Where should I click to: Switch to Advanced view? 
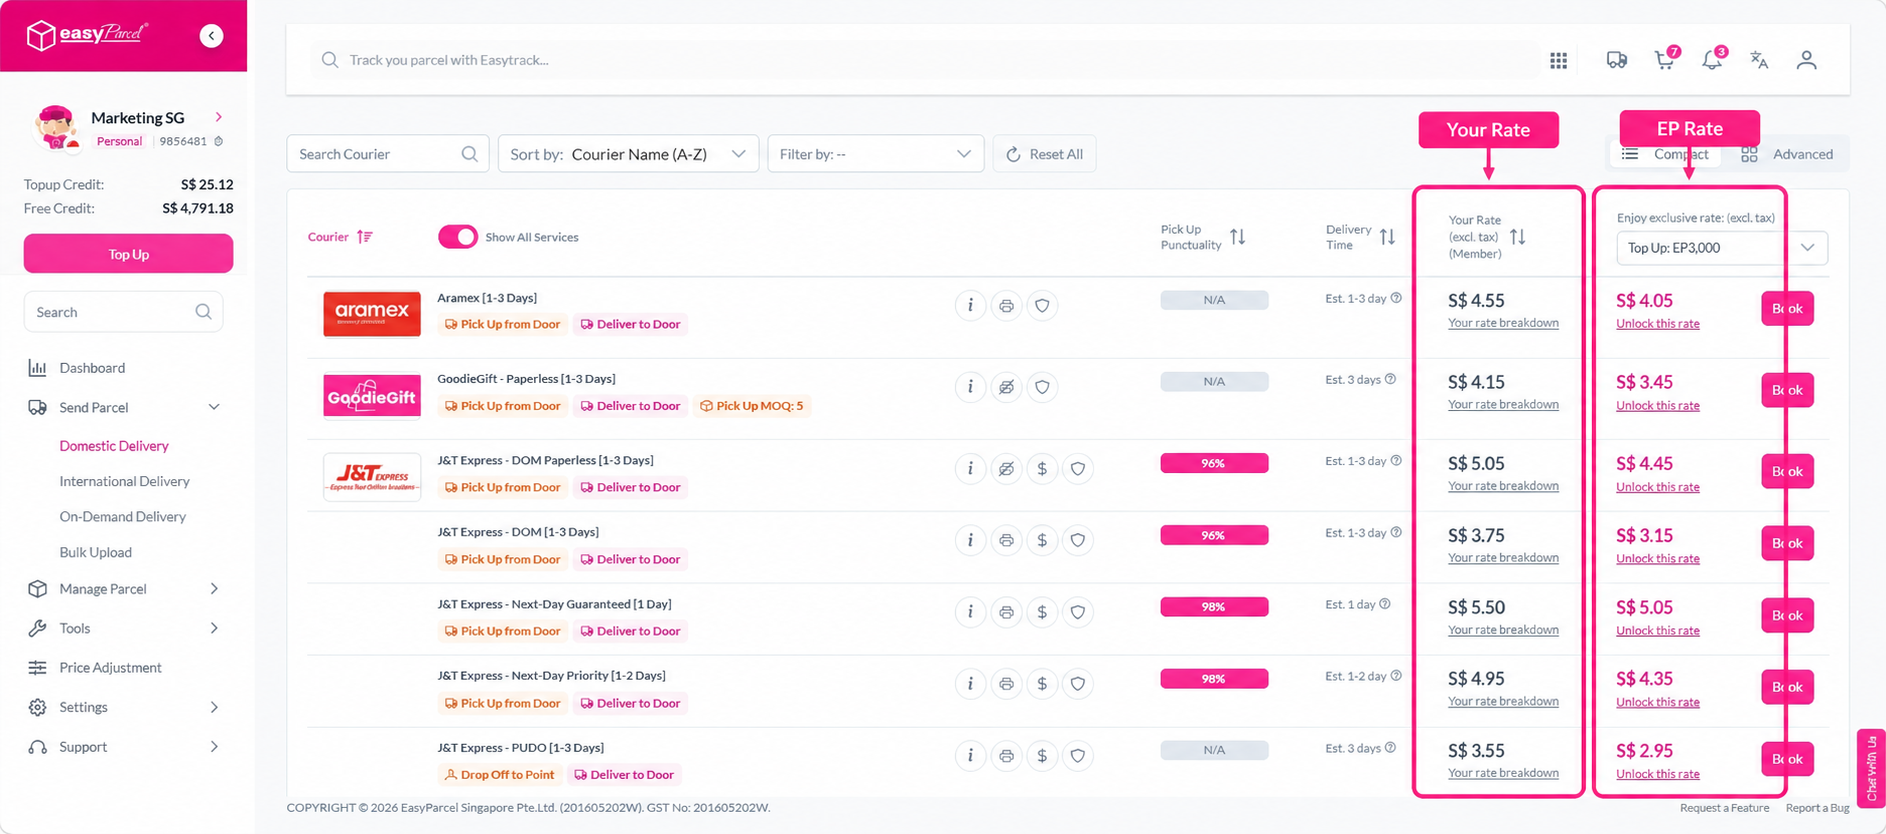(1787, 154)
